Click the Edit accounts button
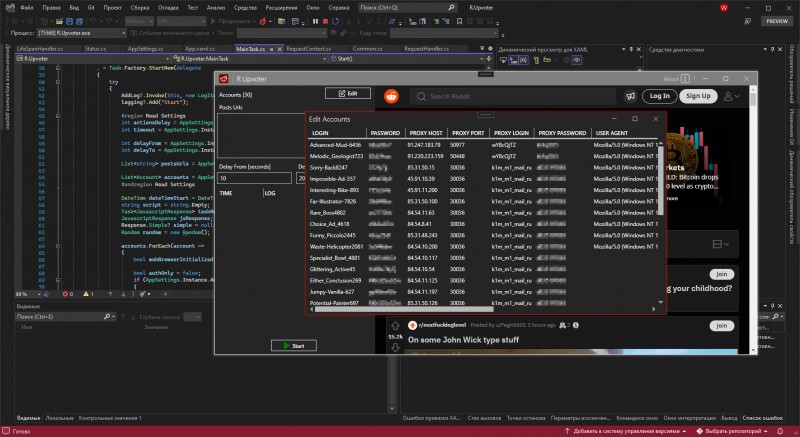This screenshot has width=800, height=437. (x=348, y=93)
